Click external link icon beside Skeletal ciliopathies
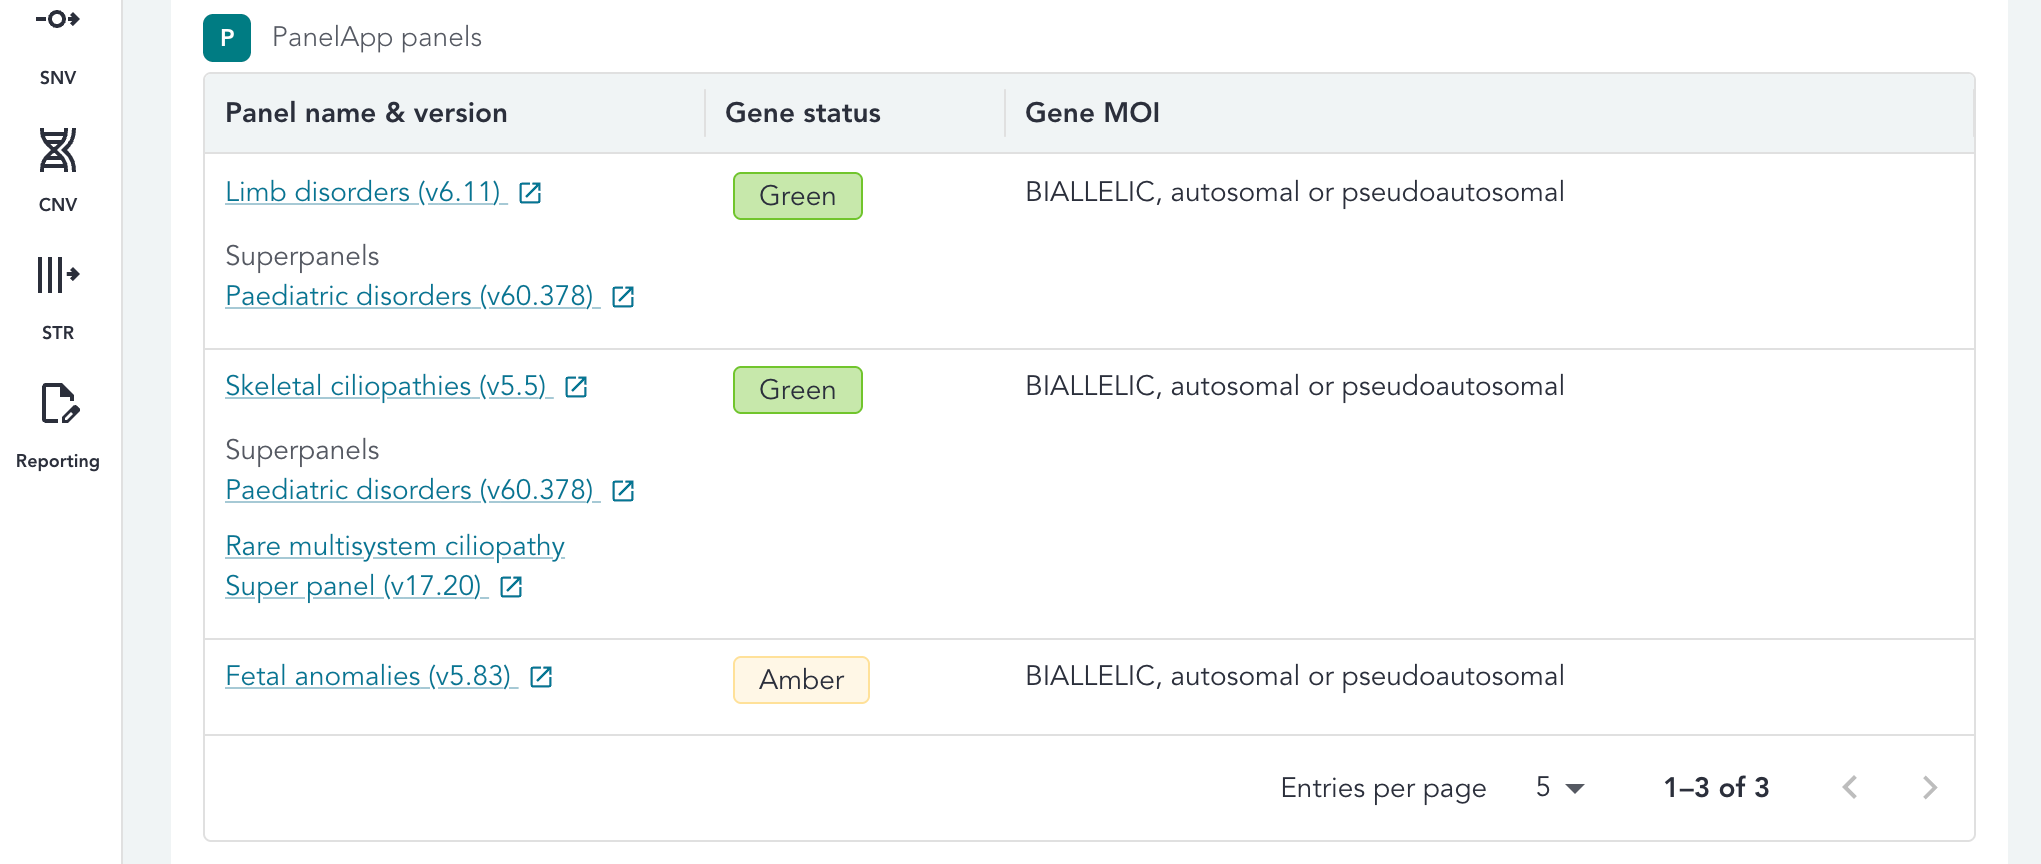Screen dimensions: 2041x864 click(x=576, y=387)
